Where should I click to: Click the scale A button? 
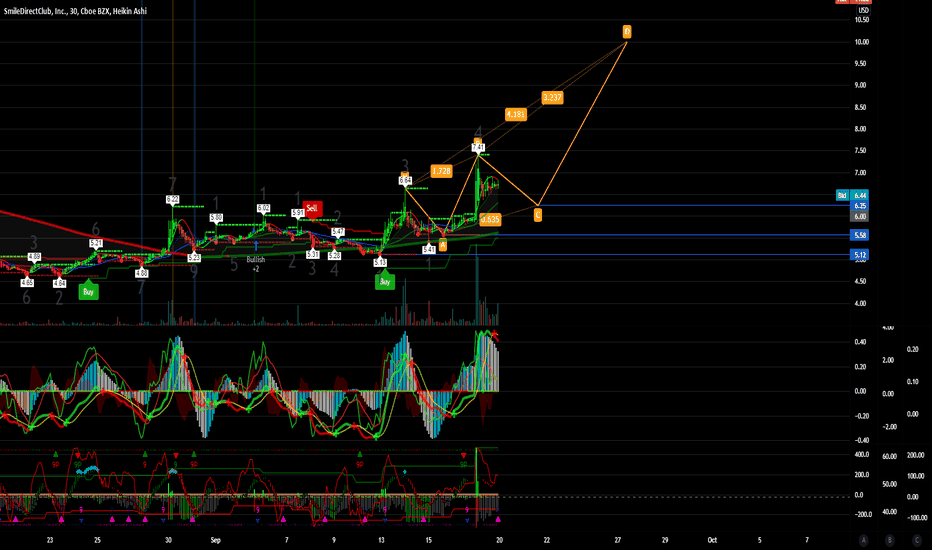pyautogui.click(x=864, y=540)
